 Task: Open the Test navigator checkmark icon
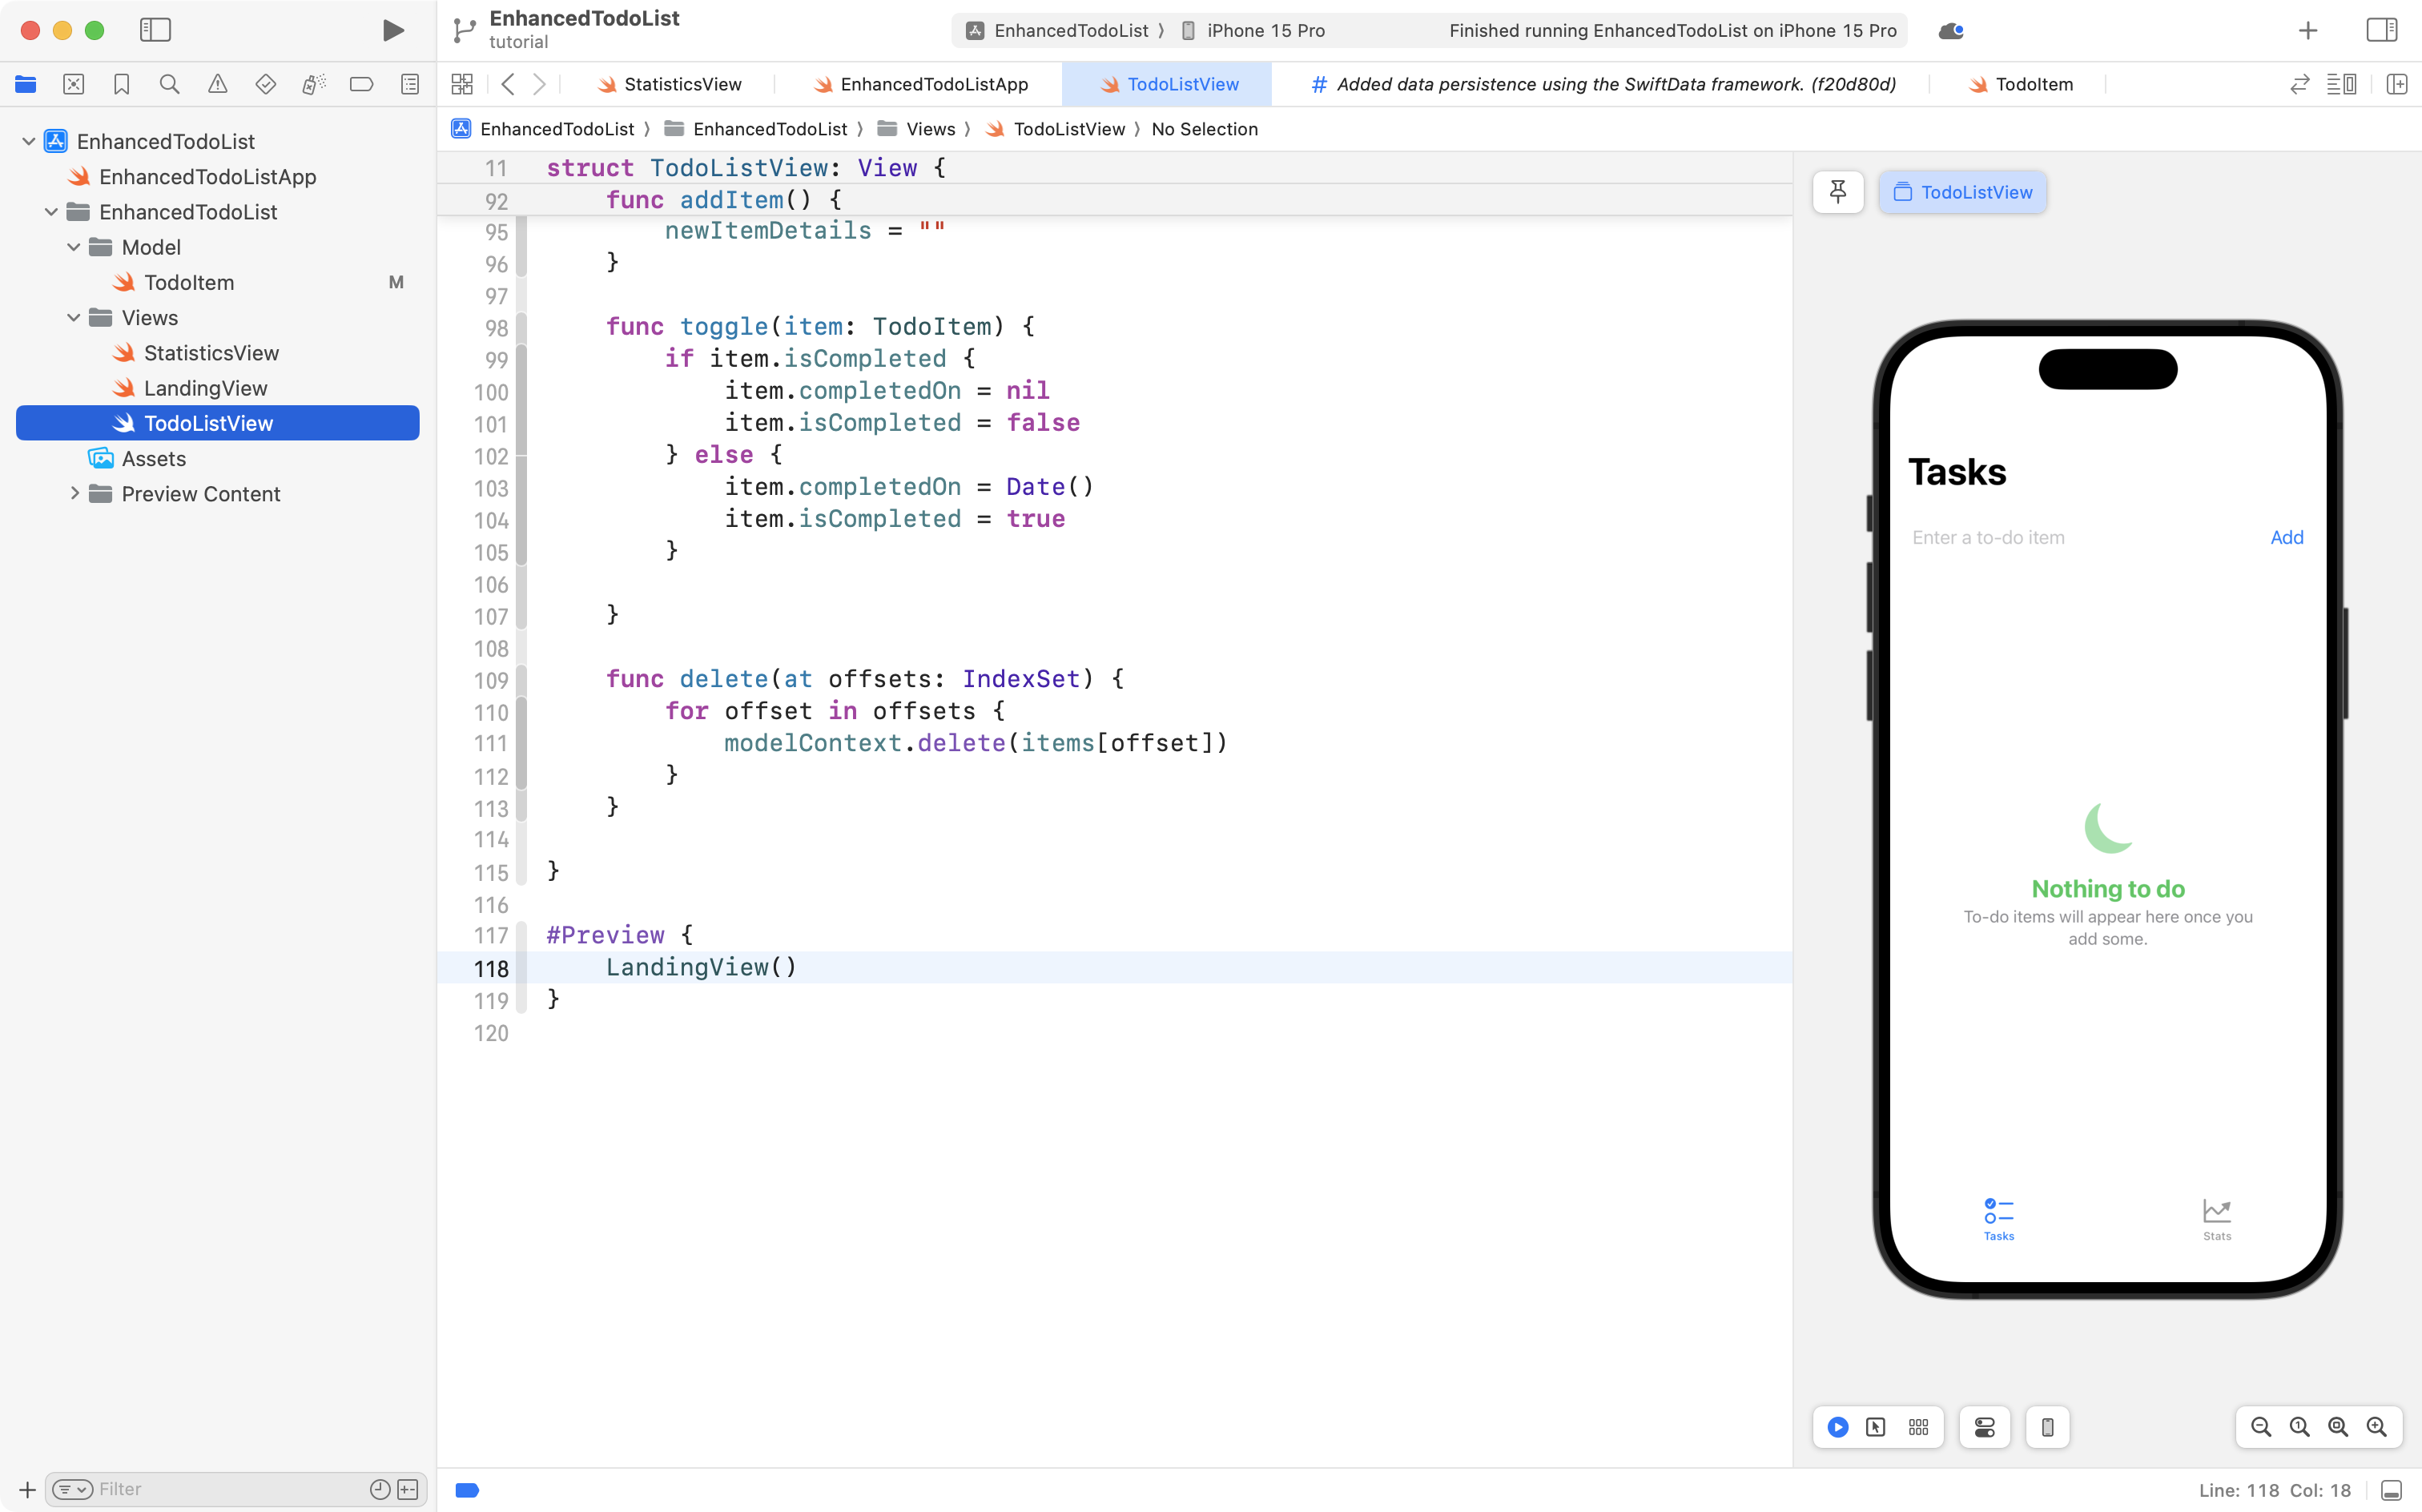pyautogui.click(x=266, y=84)
